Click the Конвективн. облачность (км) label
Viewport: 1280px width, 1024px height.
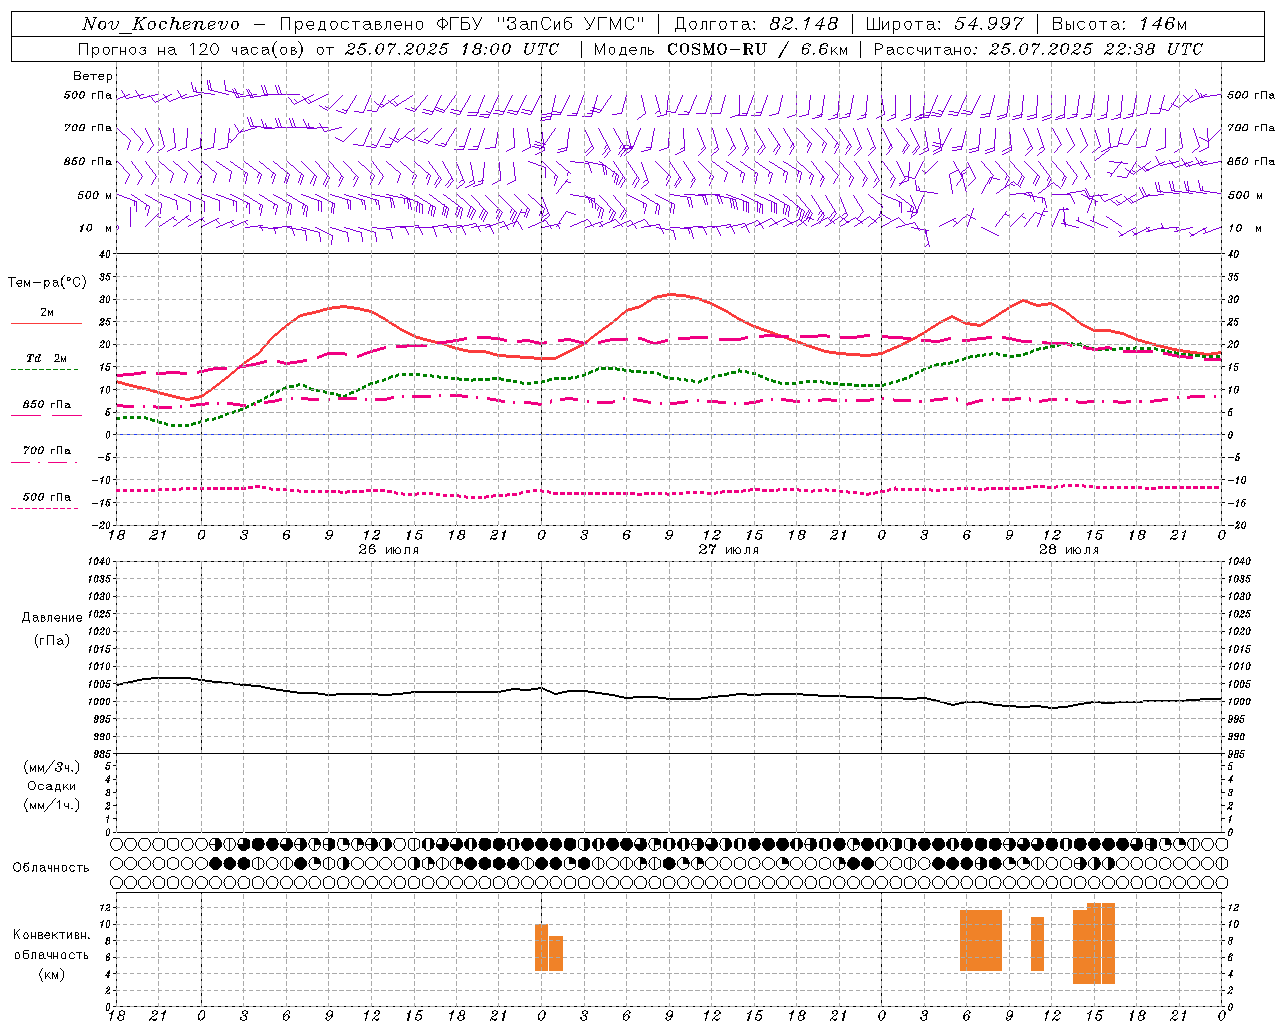tap(52, 954)
